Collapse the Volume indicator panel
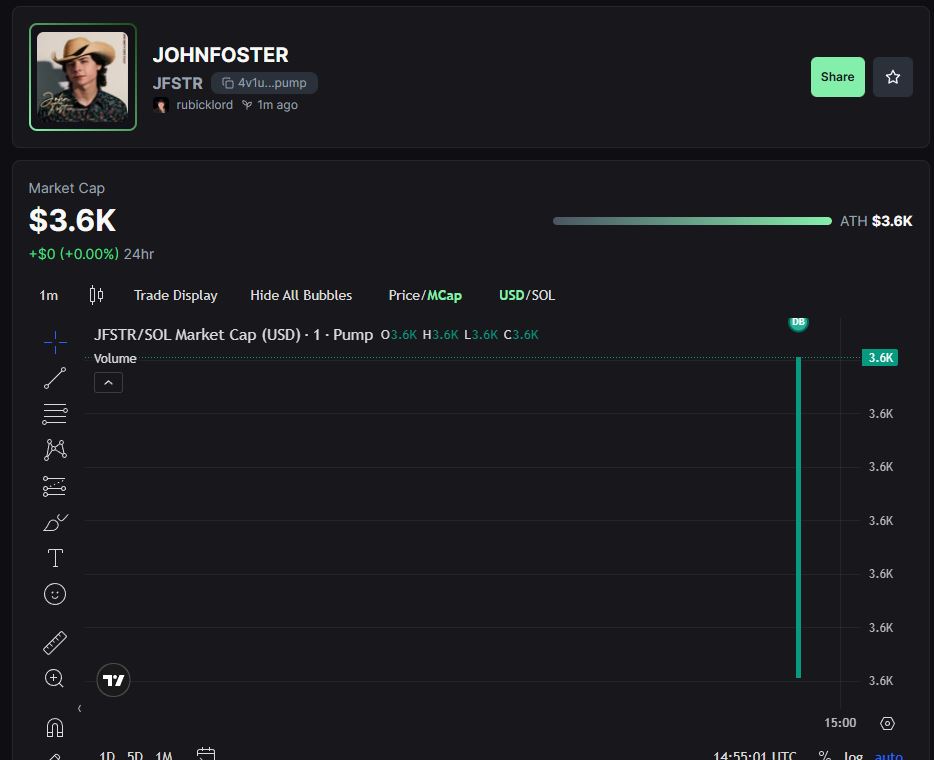This screenshot has width=934, height=760. 108,382
